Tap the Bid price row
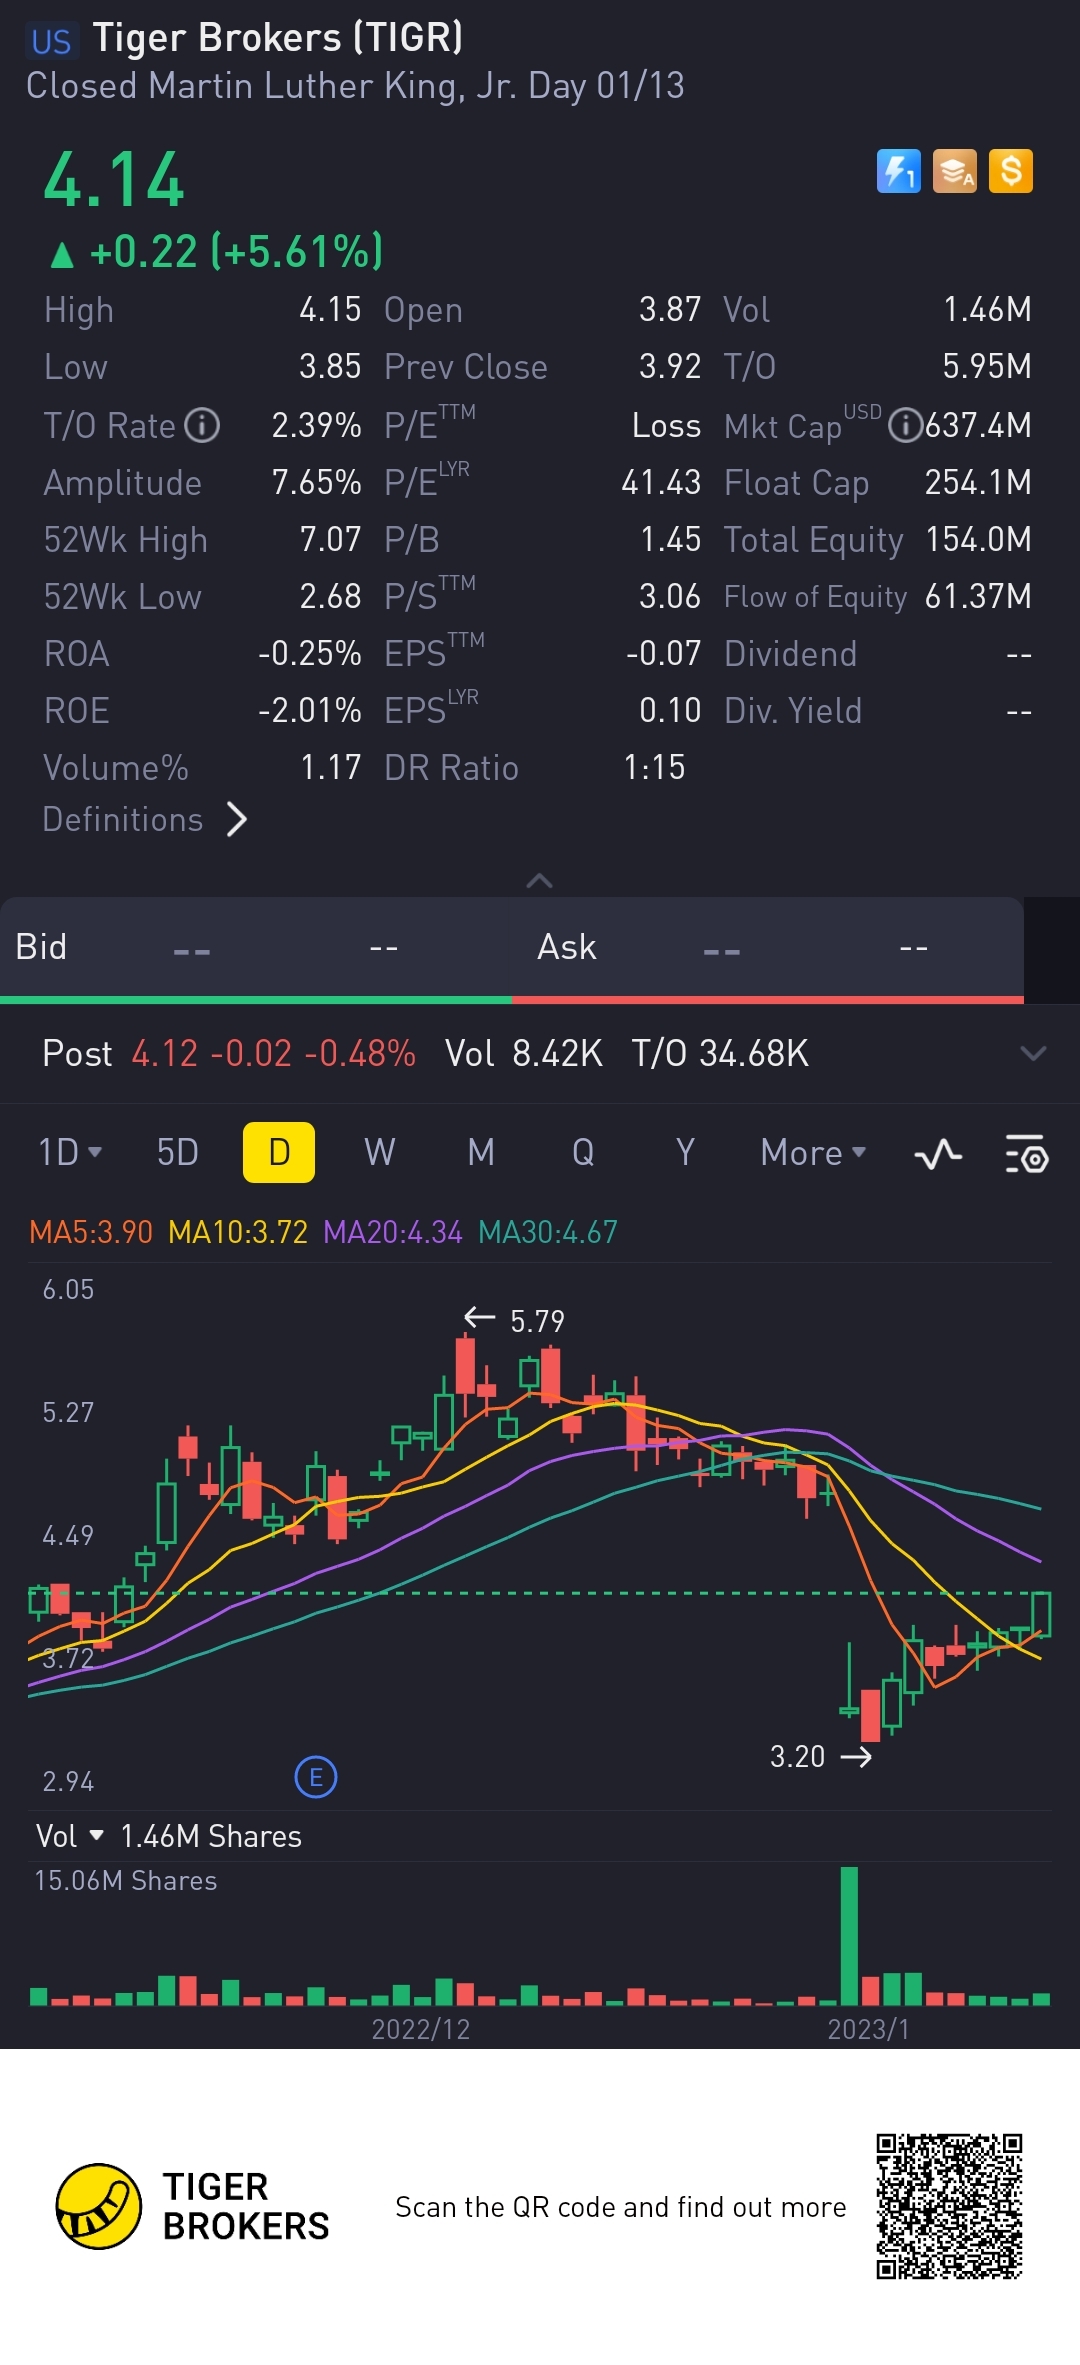1080x2365 pixels. point(256,947)
